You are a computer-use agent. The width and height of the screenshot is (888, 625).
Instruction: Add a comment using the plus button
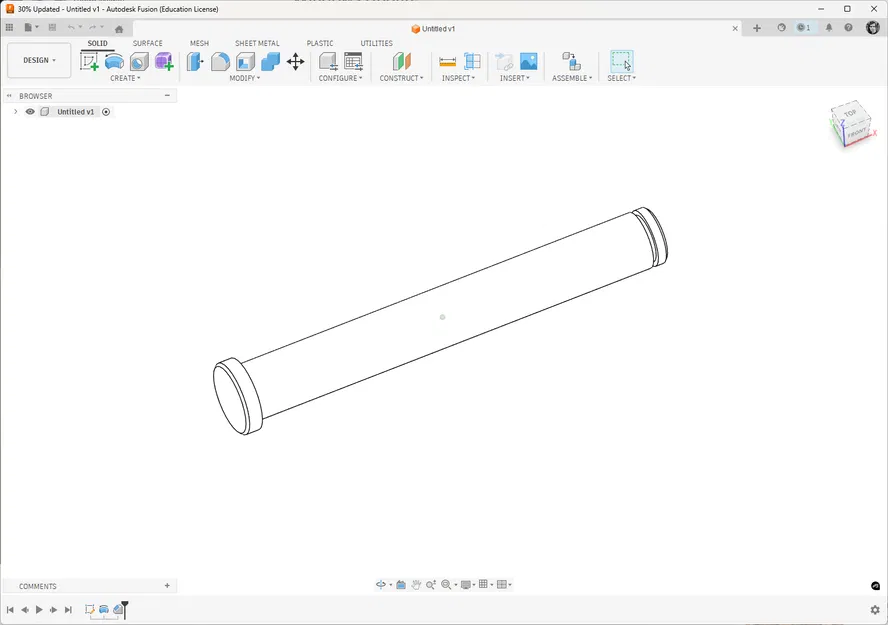click(x=167, y=585)
